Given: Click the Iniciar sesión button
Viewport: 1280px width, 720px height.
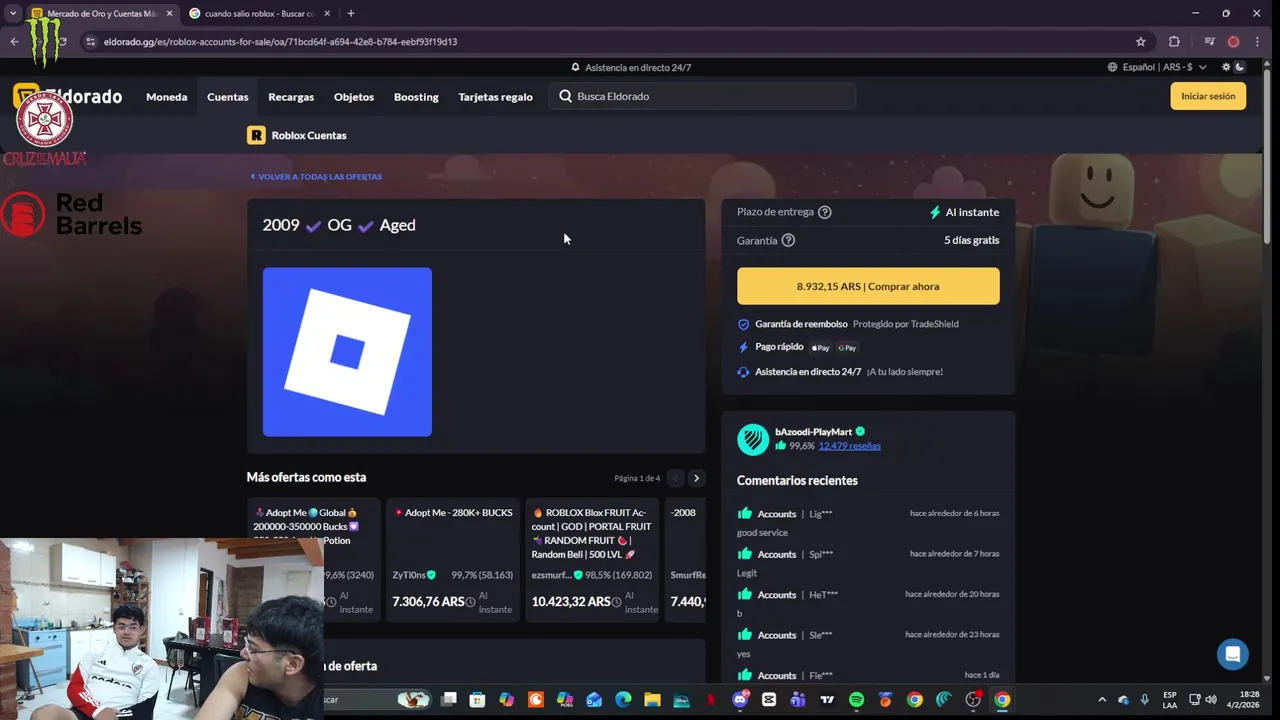Looking at the screenshot, I should tap(1208, 96).
